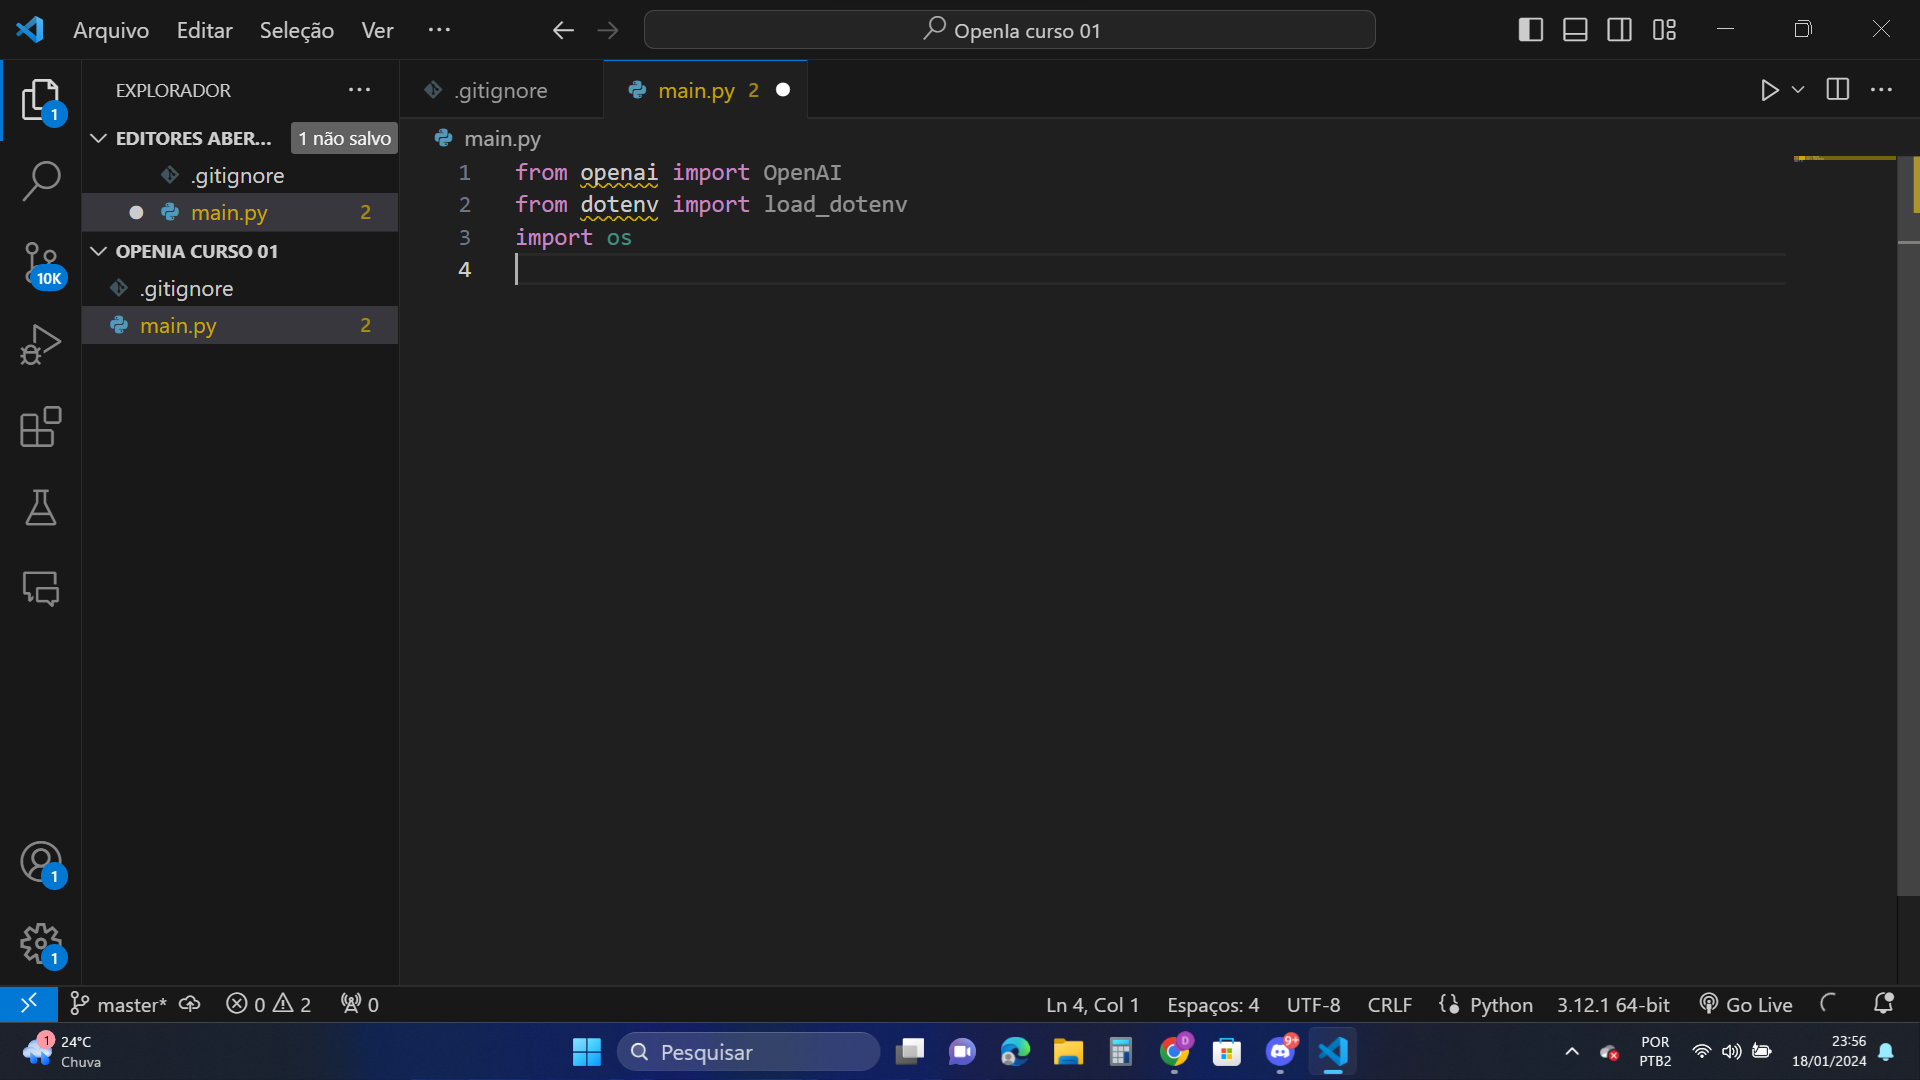Select Python interpreter 3.12.1 64-bit
The height and width of the screenshot is (1080, 1920).
1612,1005
